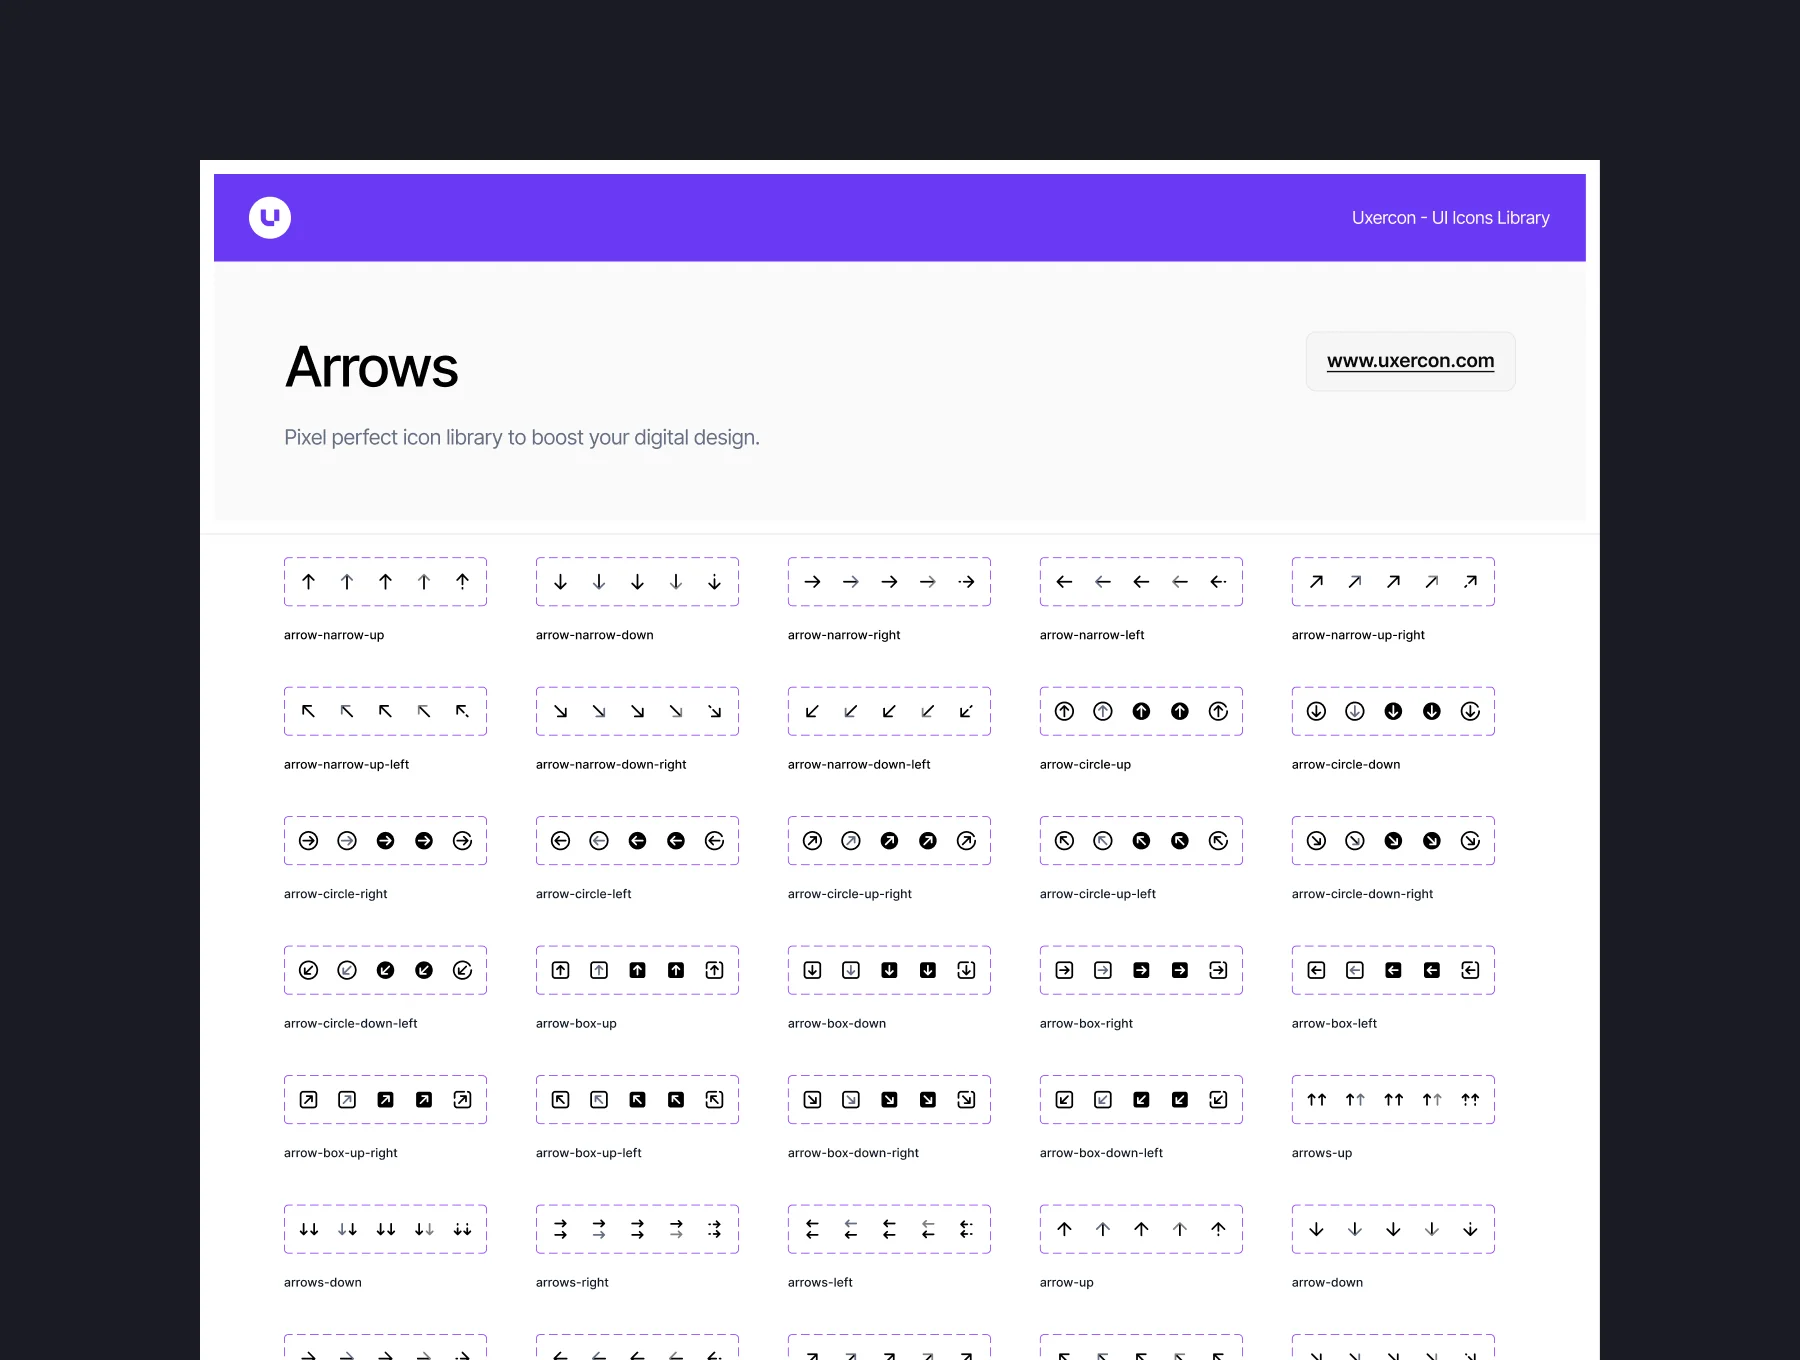Click the 'arrow-box-down-left' label
Viewport: 1800px width, 1360px height.
tap(1101, 1153)
